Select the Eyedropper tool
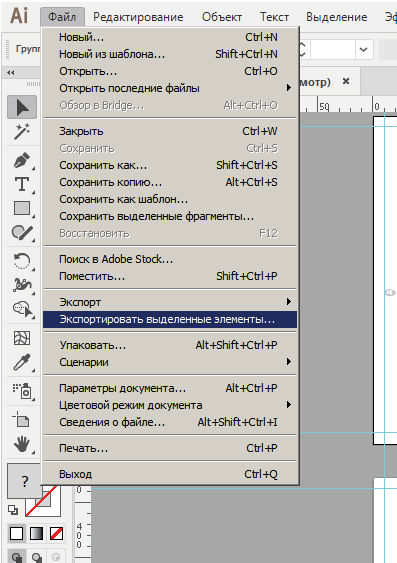 [22, 363]
